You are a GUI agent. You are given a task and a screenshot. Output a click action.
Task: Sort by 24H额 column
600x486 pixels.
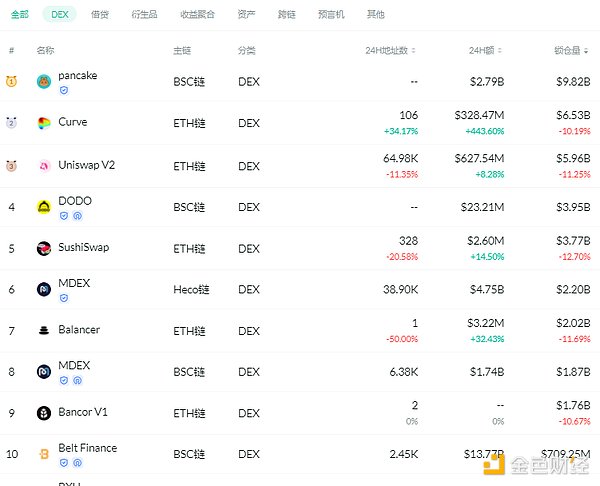(x=490, y=50)
